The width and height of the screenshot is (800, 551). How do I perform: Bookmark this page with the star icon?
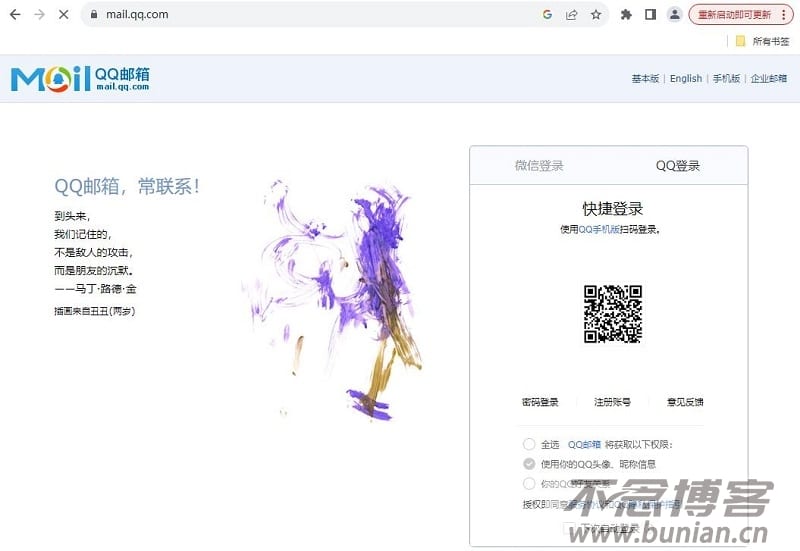pos(596,15)
